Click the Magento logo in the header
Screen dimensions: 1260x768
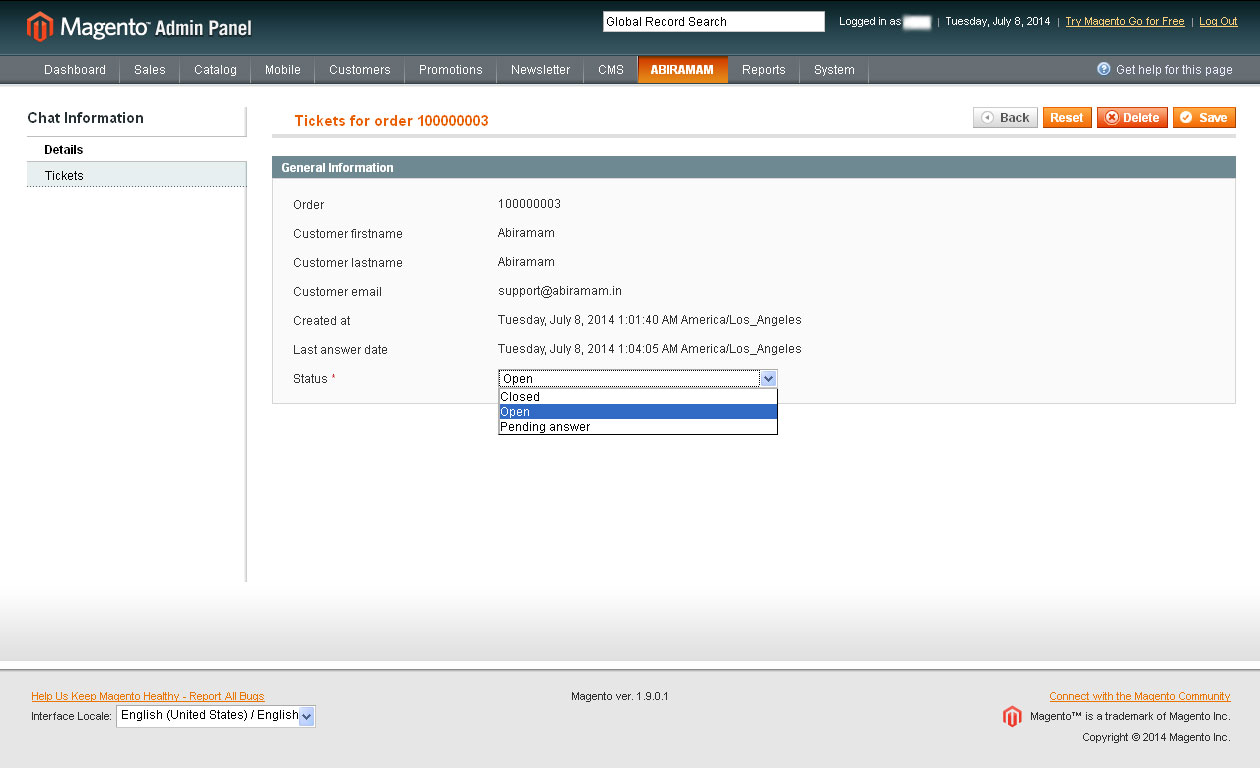(x=139, y=27)
